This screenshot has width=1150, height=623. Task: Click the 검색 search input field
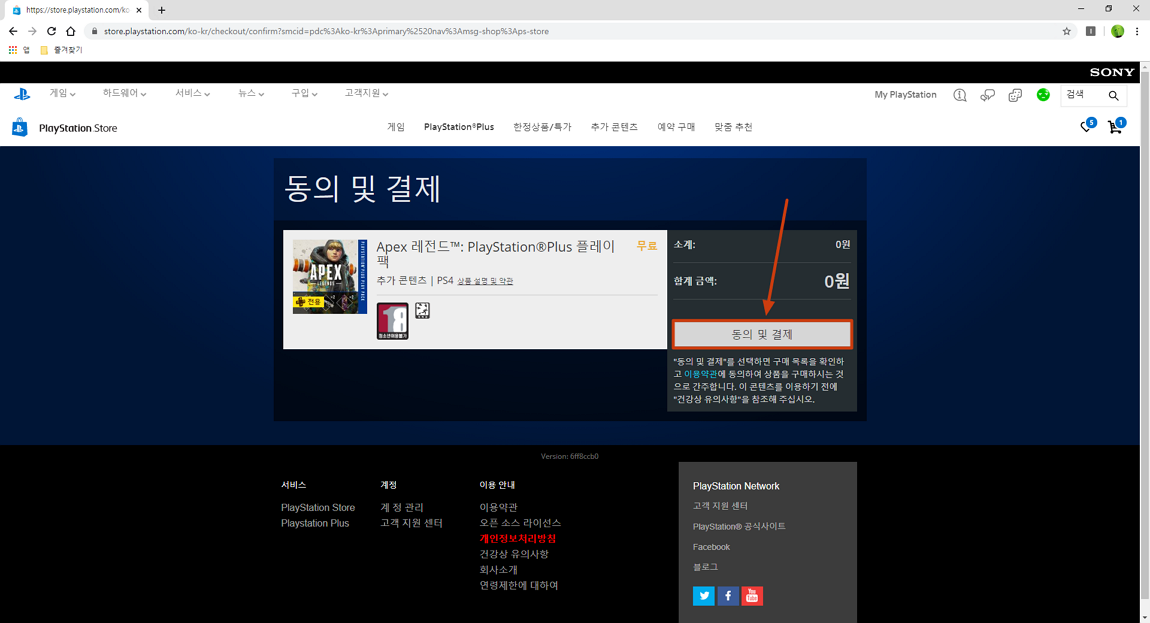click(x=1083, y=95)
